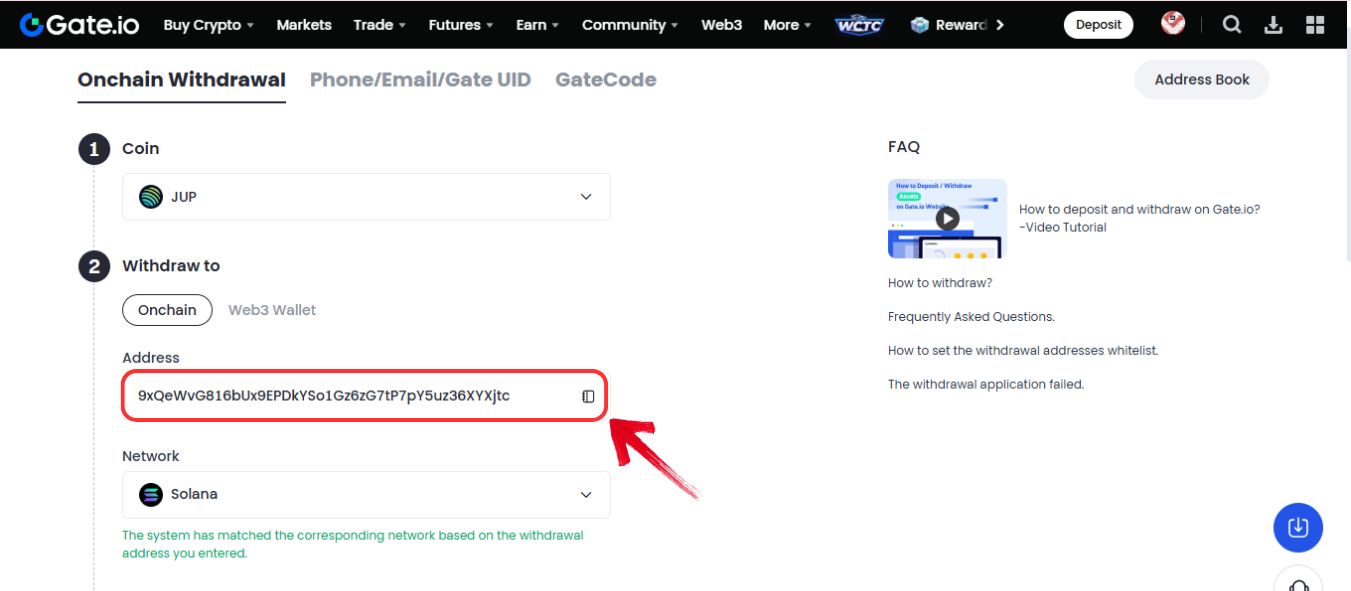Open the user profile avatar
The width and height of the screenshot is (1351, 591).
click(x=1173, y=24)
